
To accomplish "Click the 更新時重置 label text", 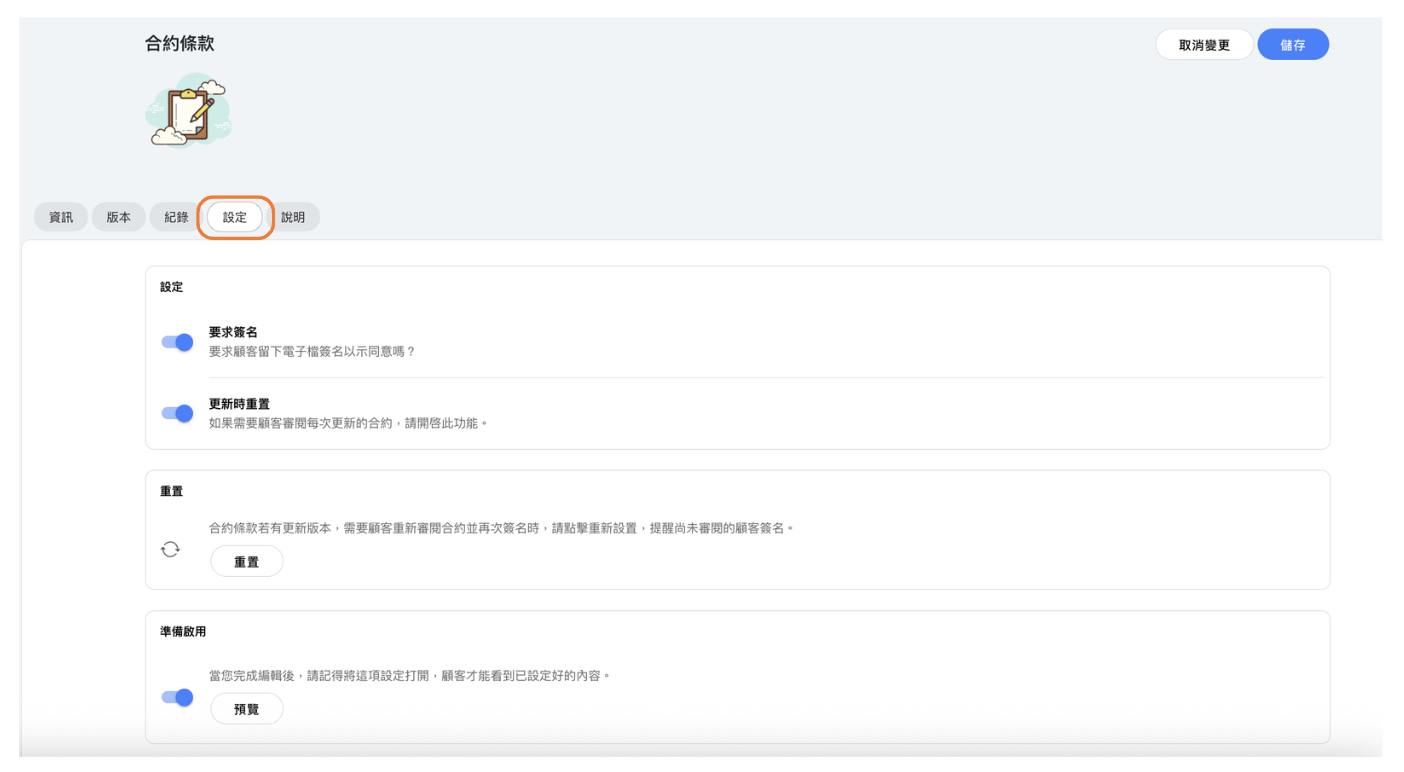I will coord(239,404).
